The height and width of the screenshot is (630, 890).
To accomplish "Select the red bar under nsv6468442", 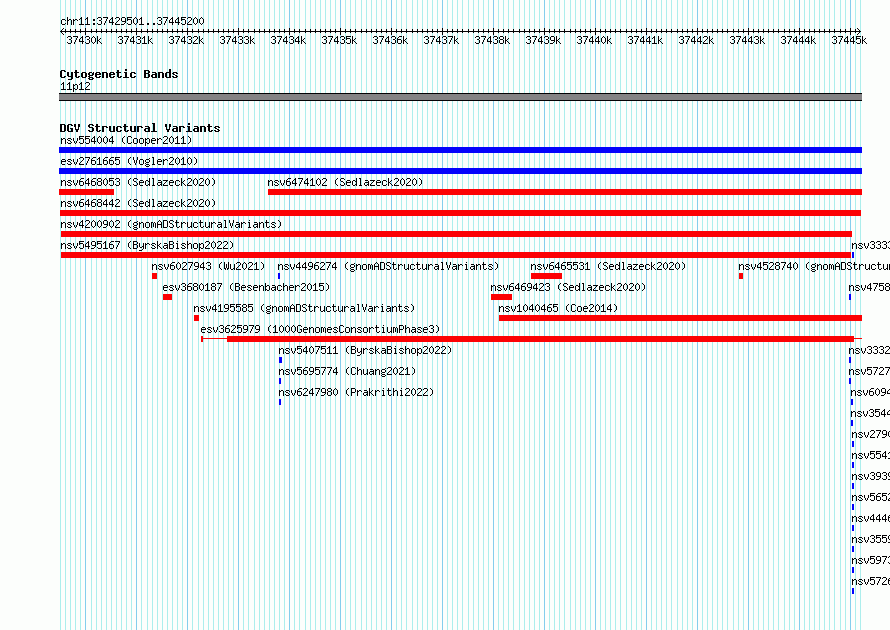I will (460, 213).
